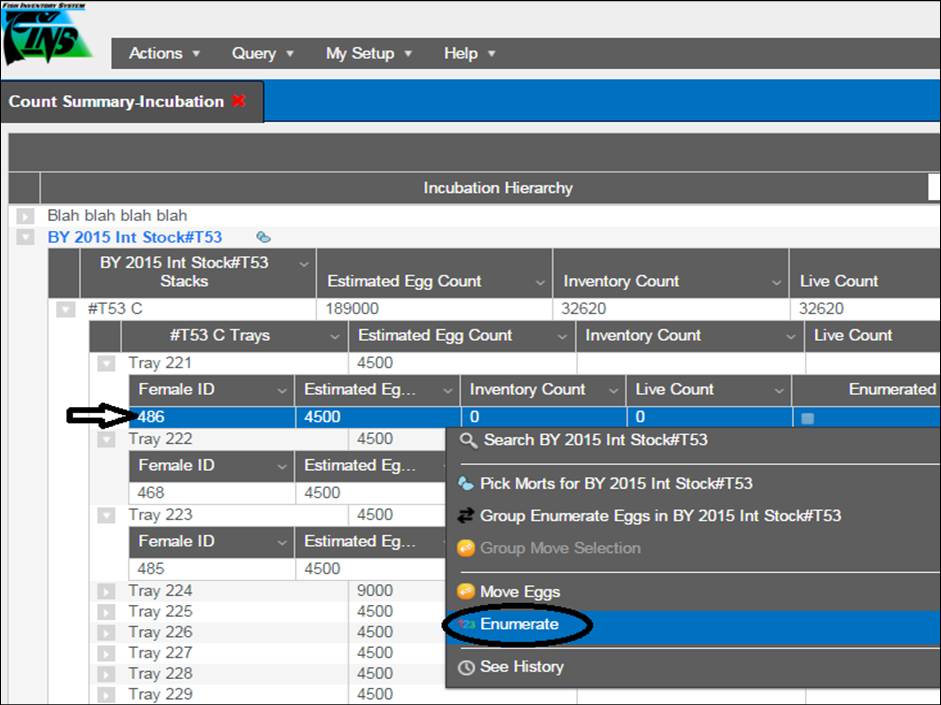Expand the Tray 224 row
Viewport: 941px width, 705px height.
tap(106, 591)
